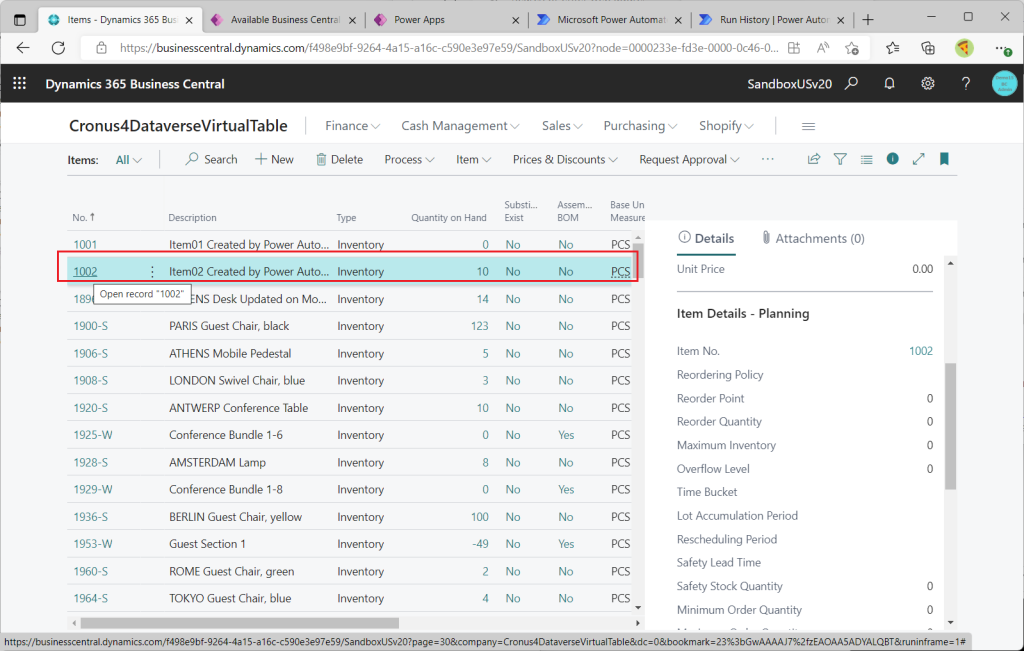Select the ANTWERP Conference Table description cell
The height and width of the screenshot is (651, 1024).
238,408
